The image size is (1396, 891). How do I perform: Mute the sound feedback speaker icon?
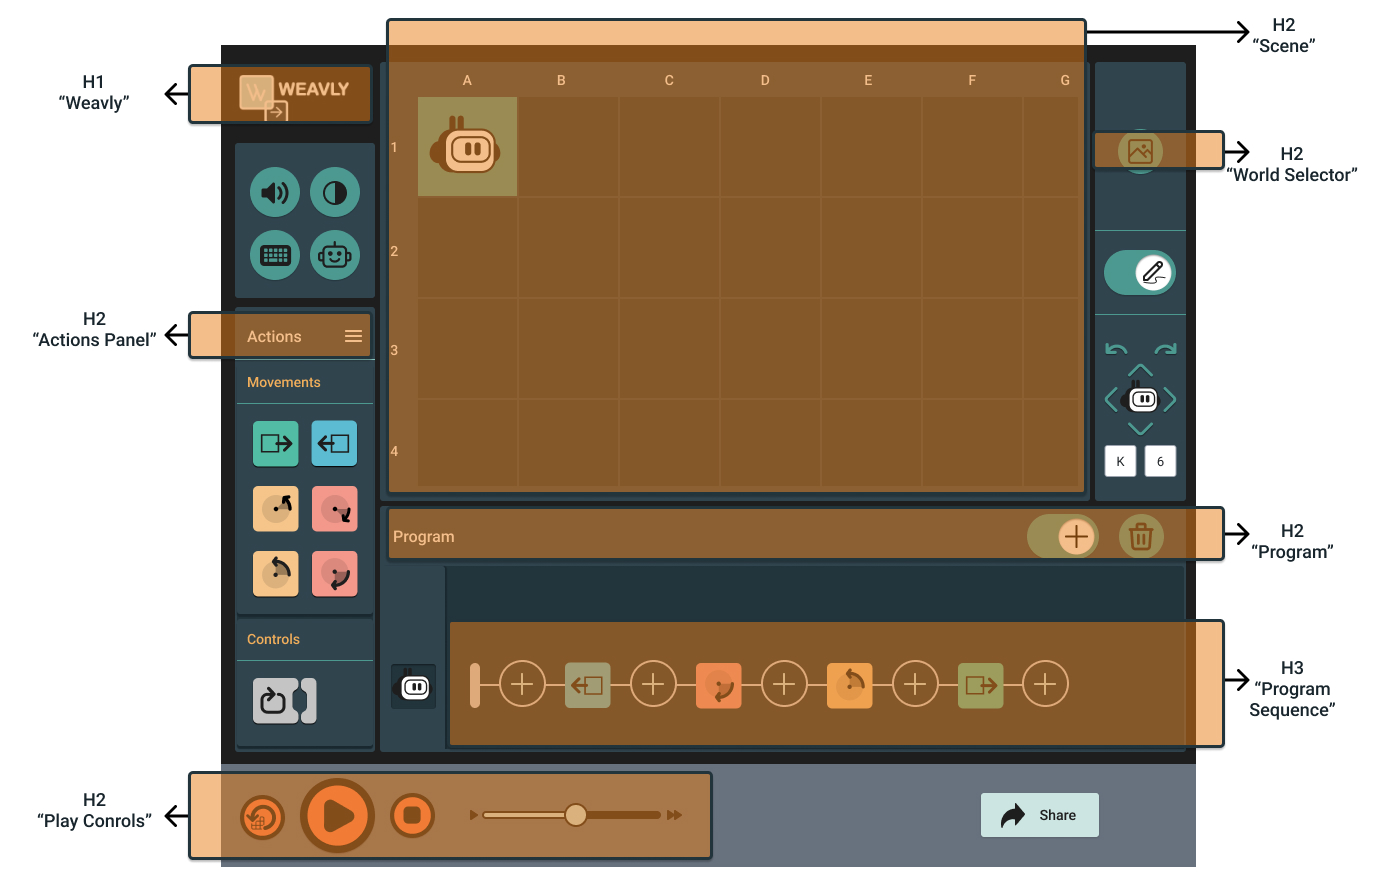coord(275,192)
